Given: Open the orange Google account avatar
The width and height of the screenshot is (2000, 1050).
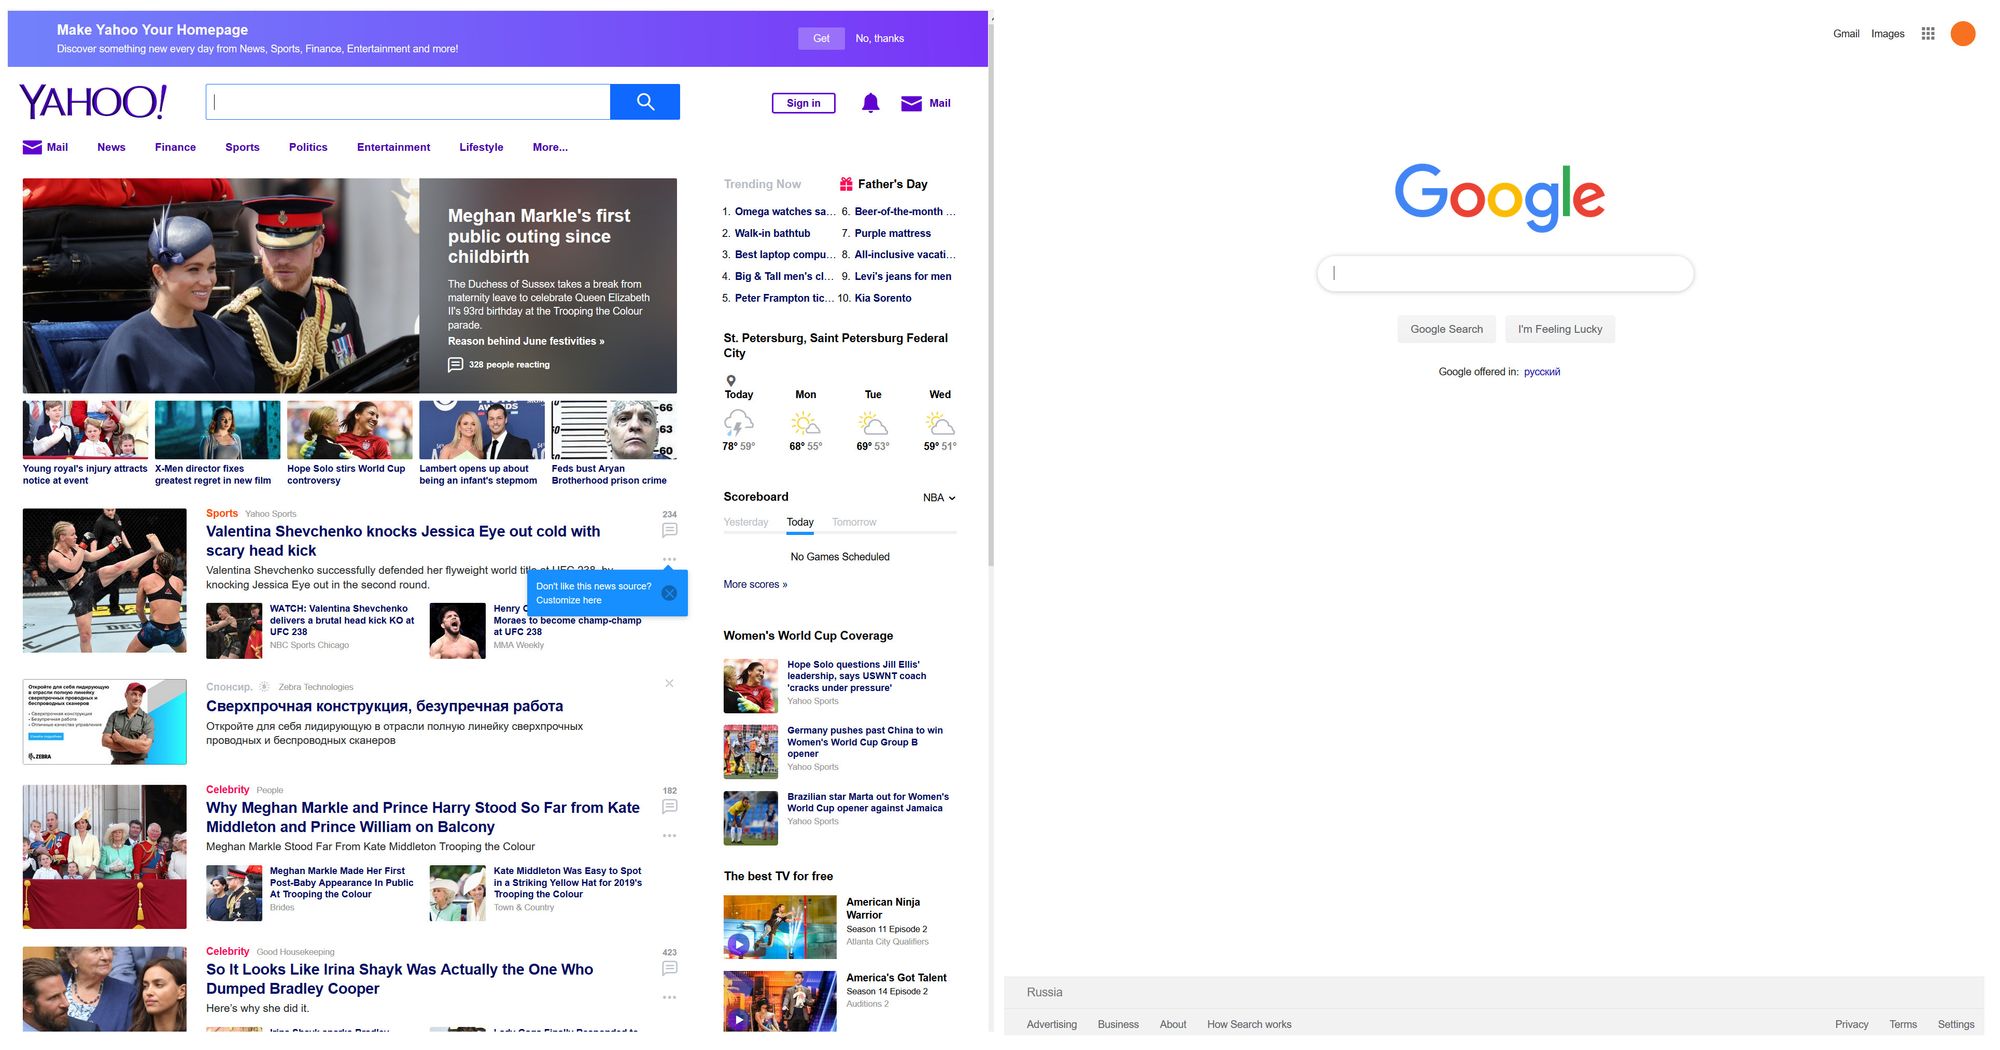Looking at the screenshot, I should click(1963, 34).
